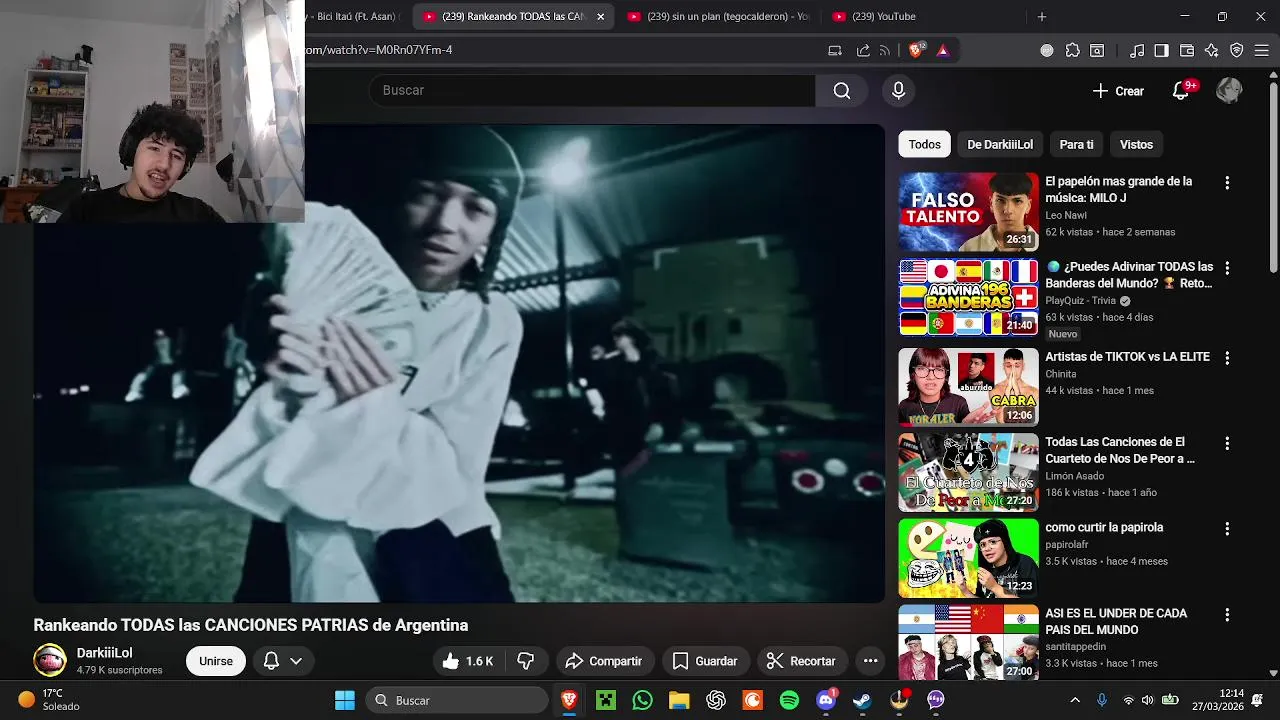Image resolution: width=1280 pixels, height=720 pixels.
Task: Open Cuarteto de Nos video thumbnail
Action: click(968, 472)
